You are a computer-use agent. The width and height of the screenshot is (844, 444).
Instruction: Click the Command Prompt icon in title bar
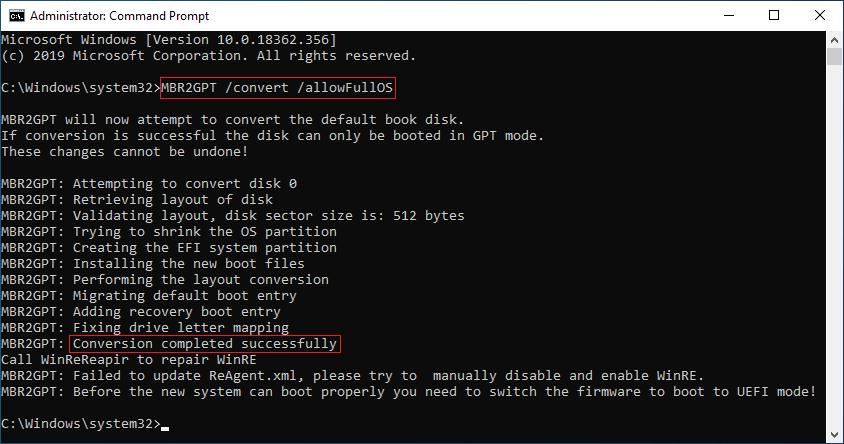[x=14, y=15]
